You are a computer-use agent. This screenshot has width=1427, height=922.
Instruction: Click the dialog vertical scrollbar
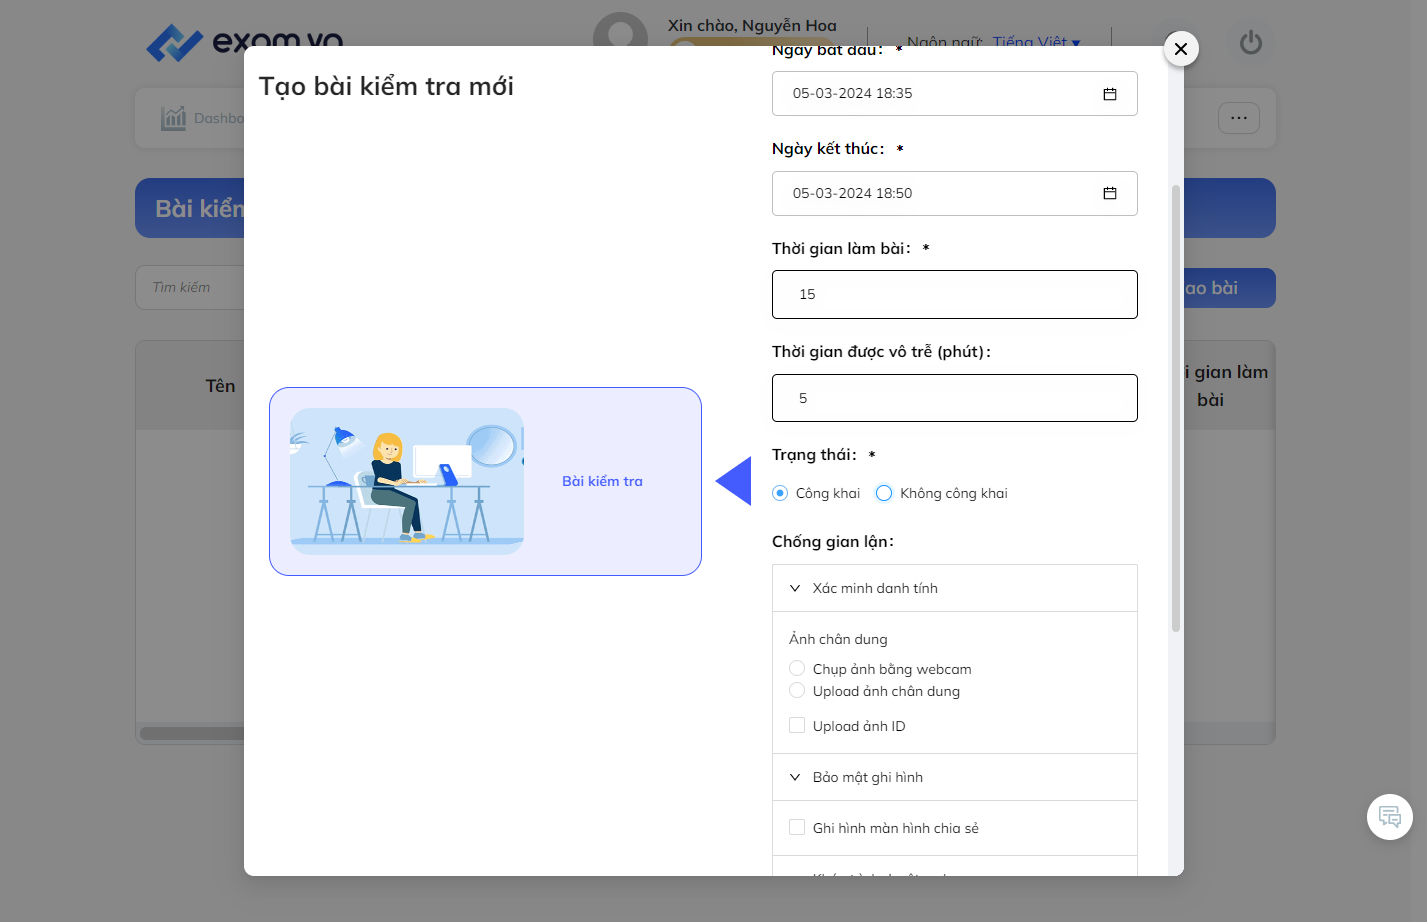[1176, 408]
